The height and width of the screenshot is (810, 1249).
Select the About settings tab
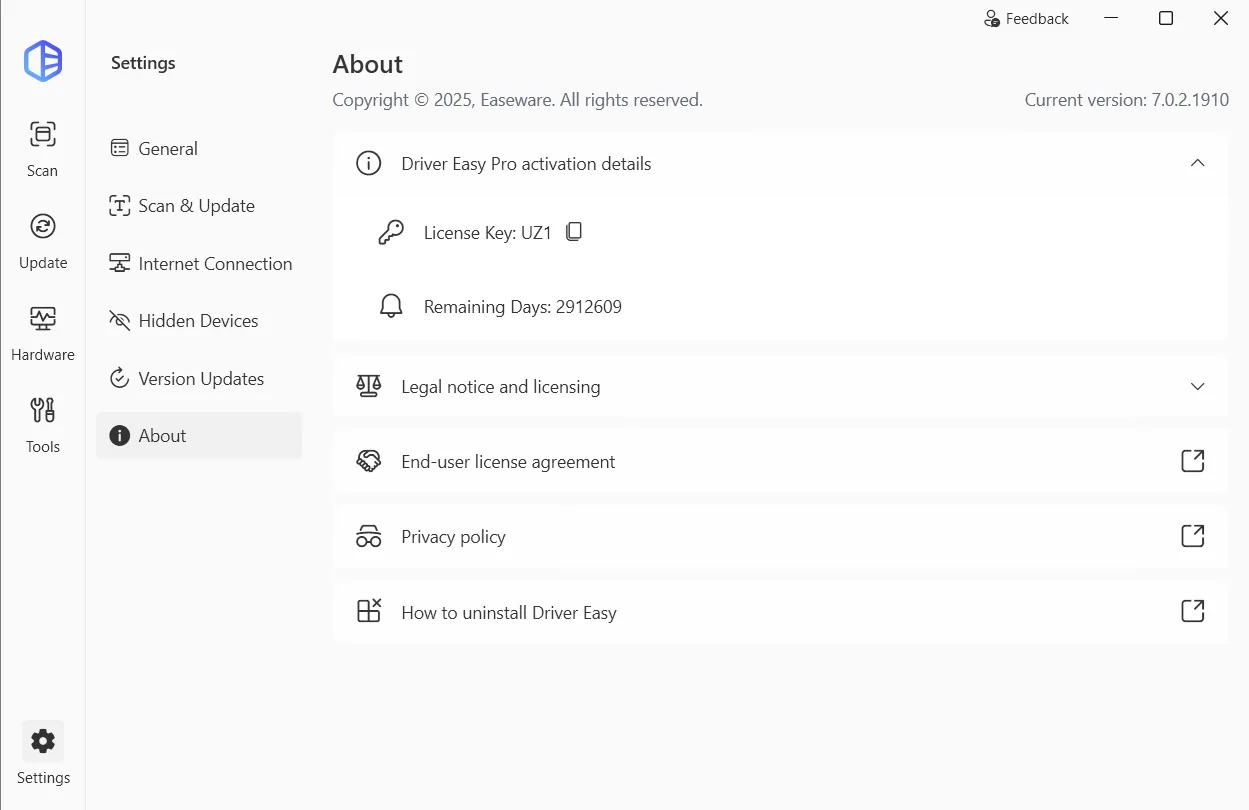tap(199, 436)
